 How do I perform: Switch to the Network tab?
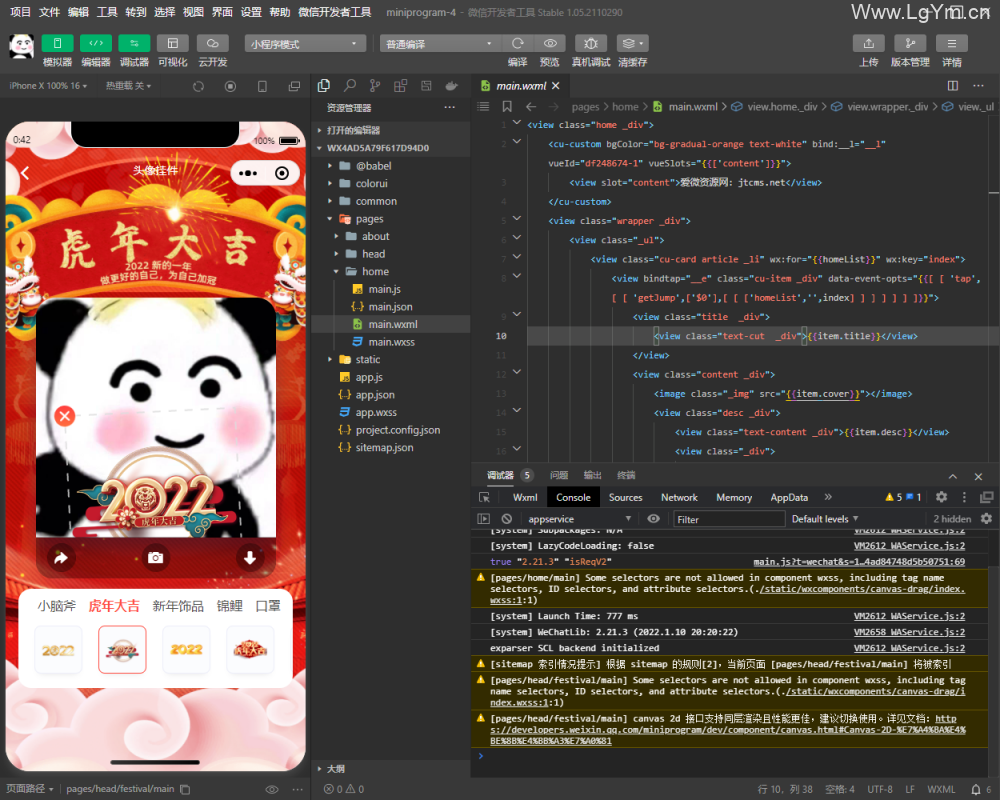tap(679, 498)
